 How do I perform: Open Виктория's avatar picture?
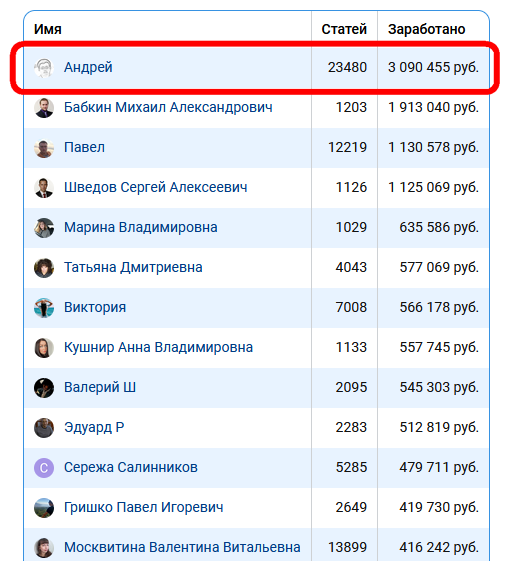pos(44,308)
